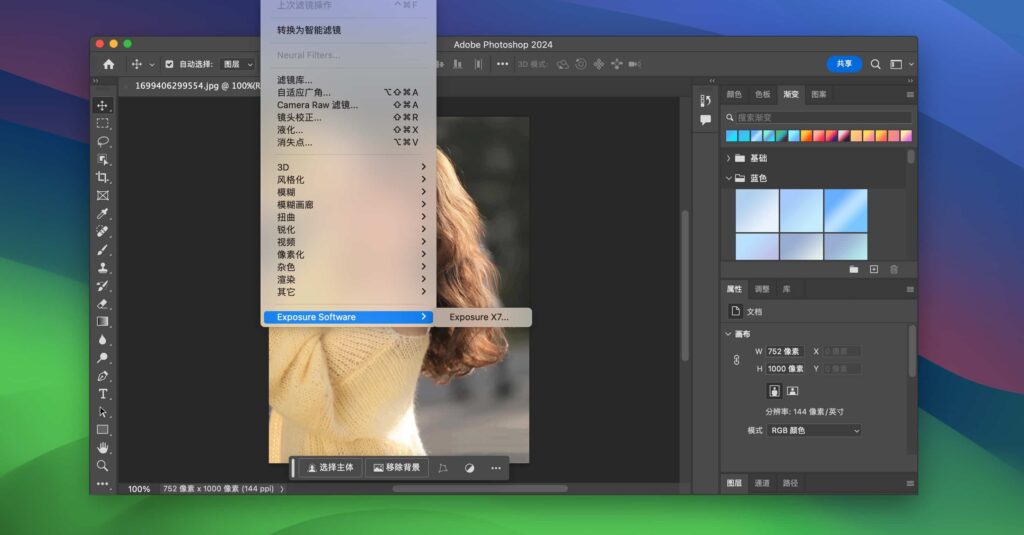Open the History panel icon
1024x535 pixels.
pyautogui.click(x=705, y=101)
